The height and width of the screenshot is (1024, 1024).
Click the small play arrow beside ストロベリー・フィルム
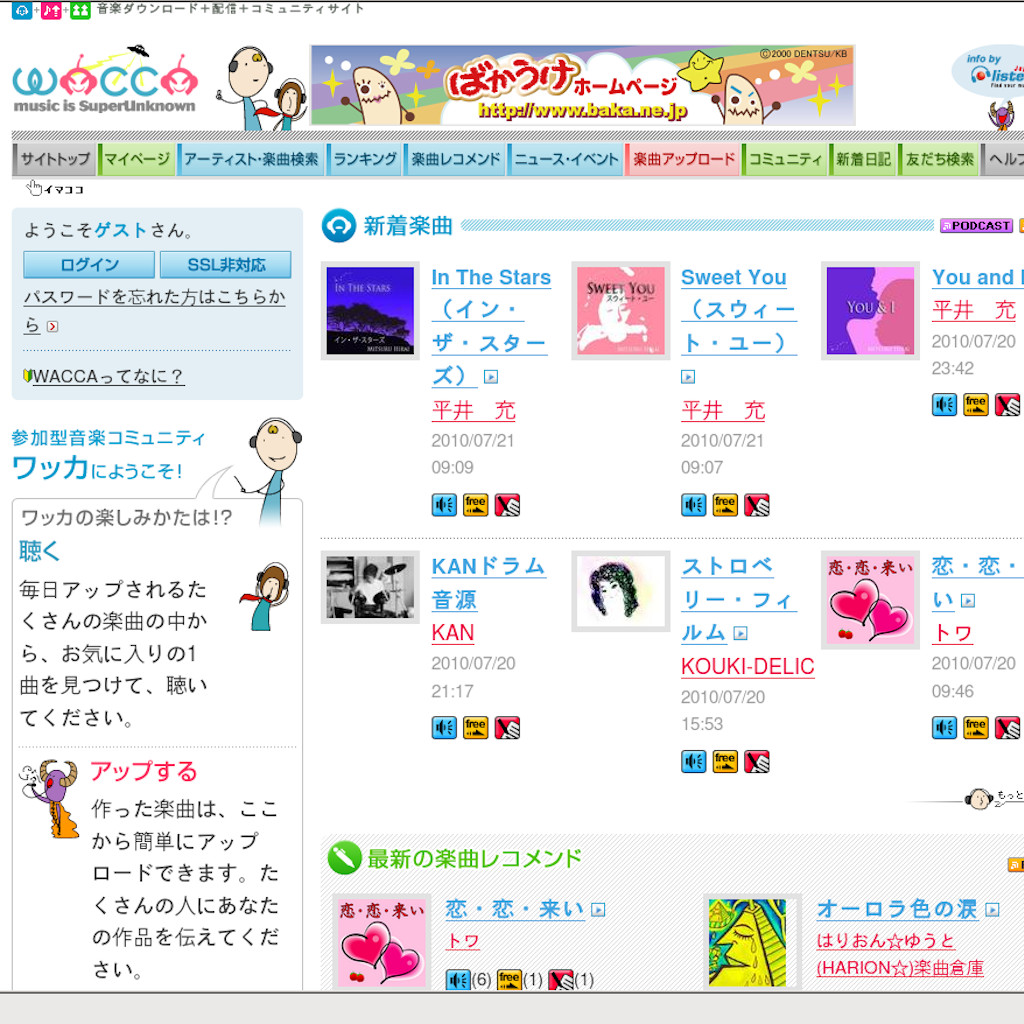[740, 633]
